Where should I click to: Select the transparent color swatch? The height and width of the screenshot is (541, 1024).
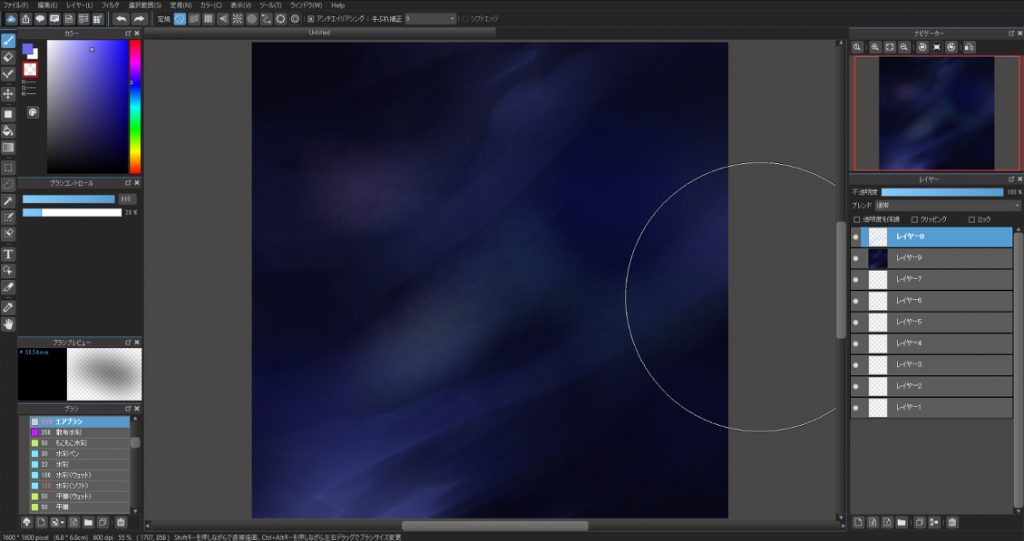click(30, 70)
